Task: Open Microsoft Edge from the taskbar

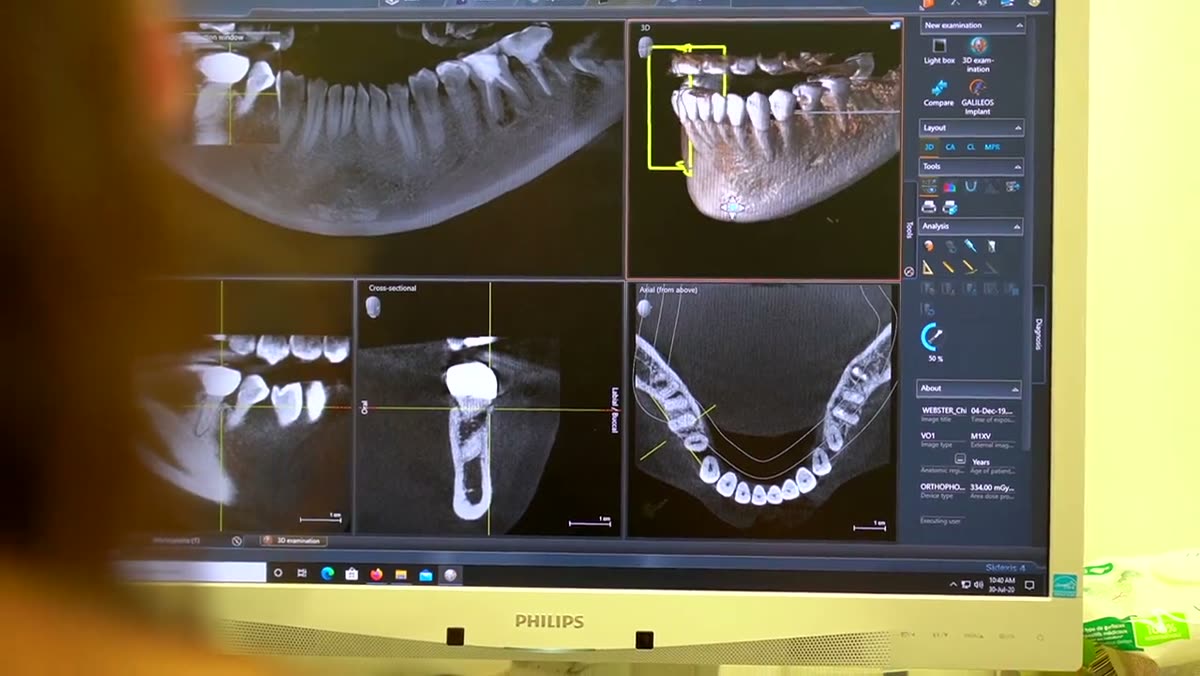Action: pos(327,574)
